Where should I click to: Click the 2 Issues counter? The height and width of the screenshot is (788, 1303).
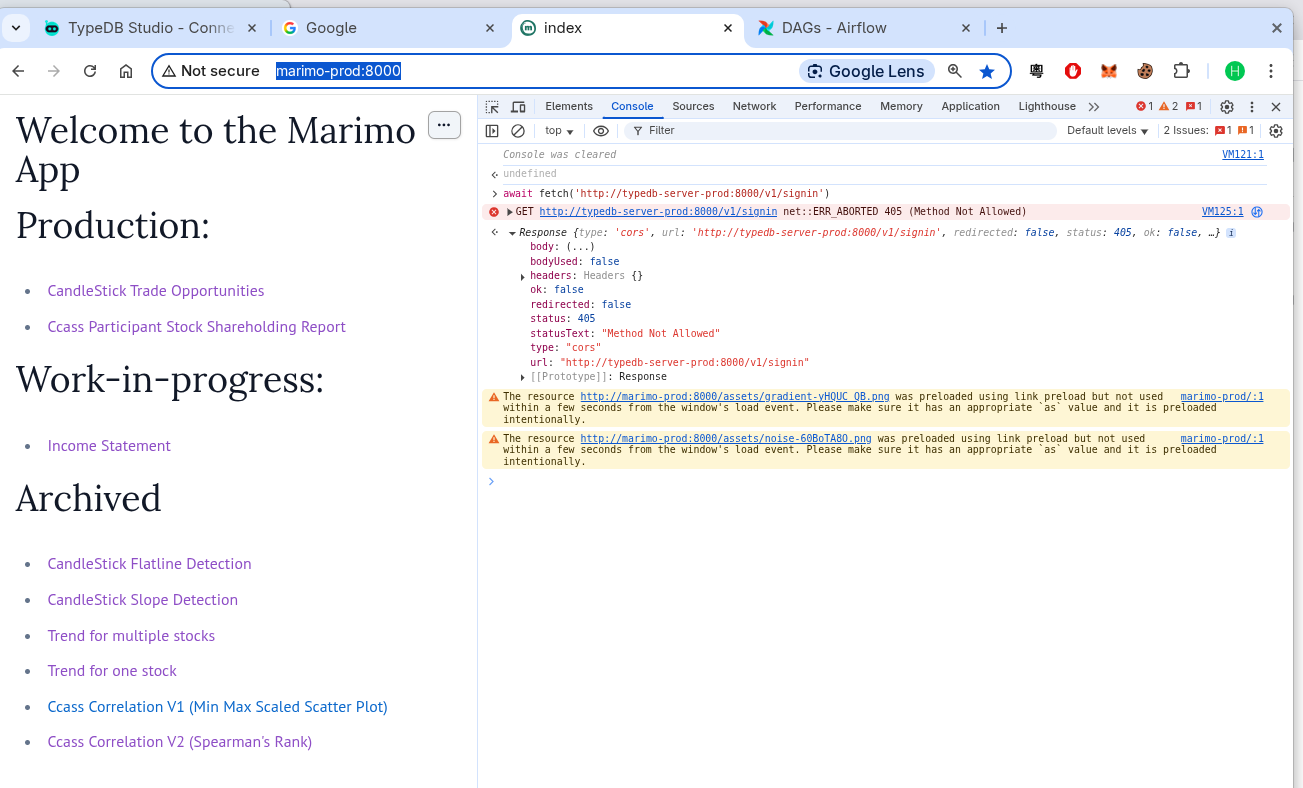(1209, 131)
